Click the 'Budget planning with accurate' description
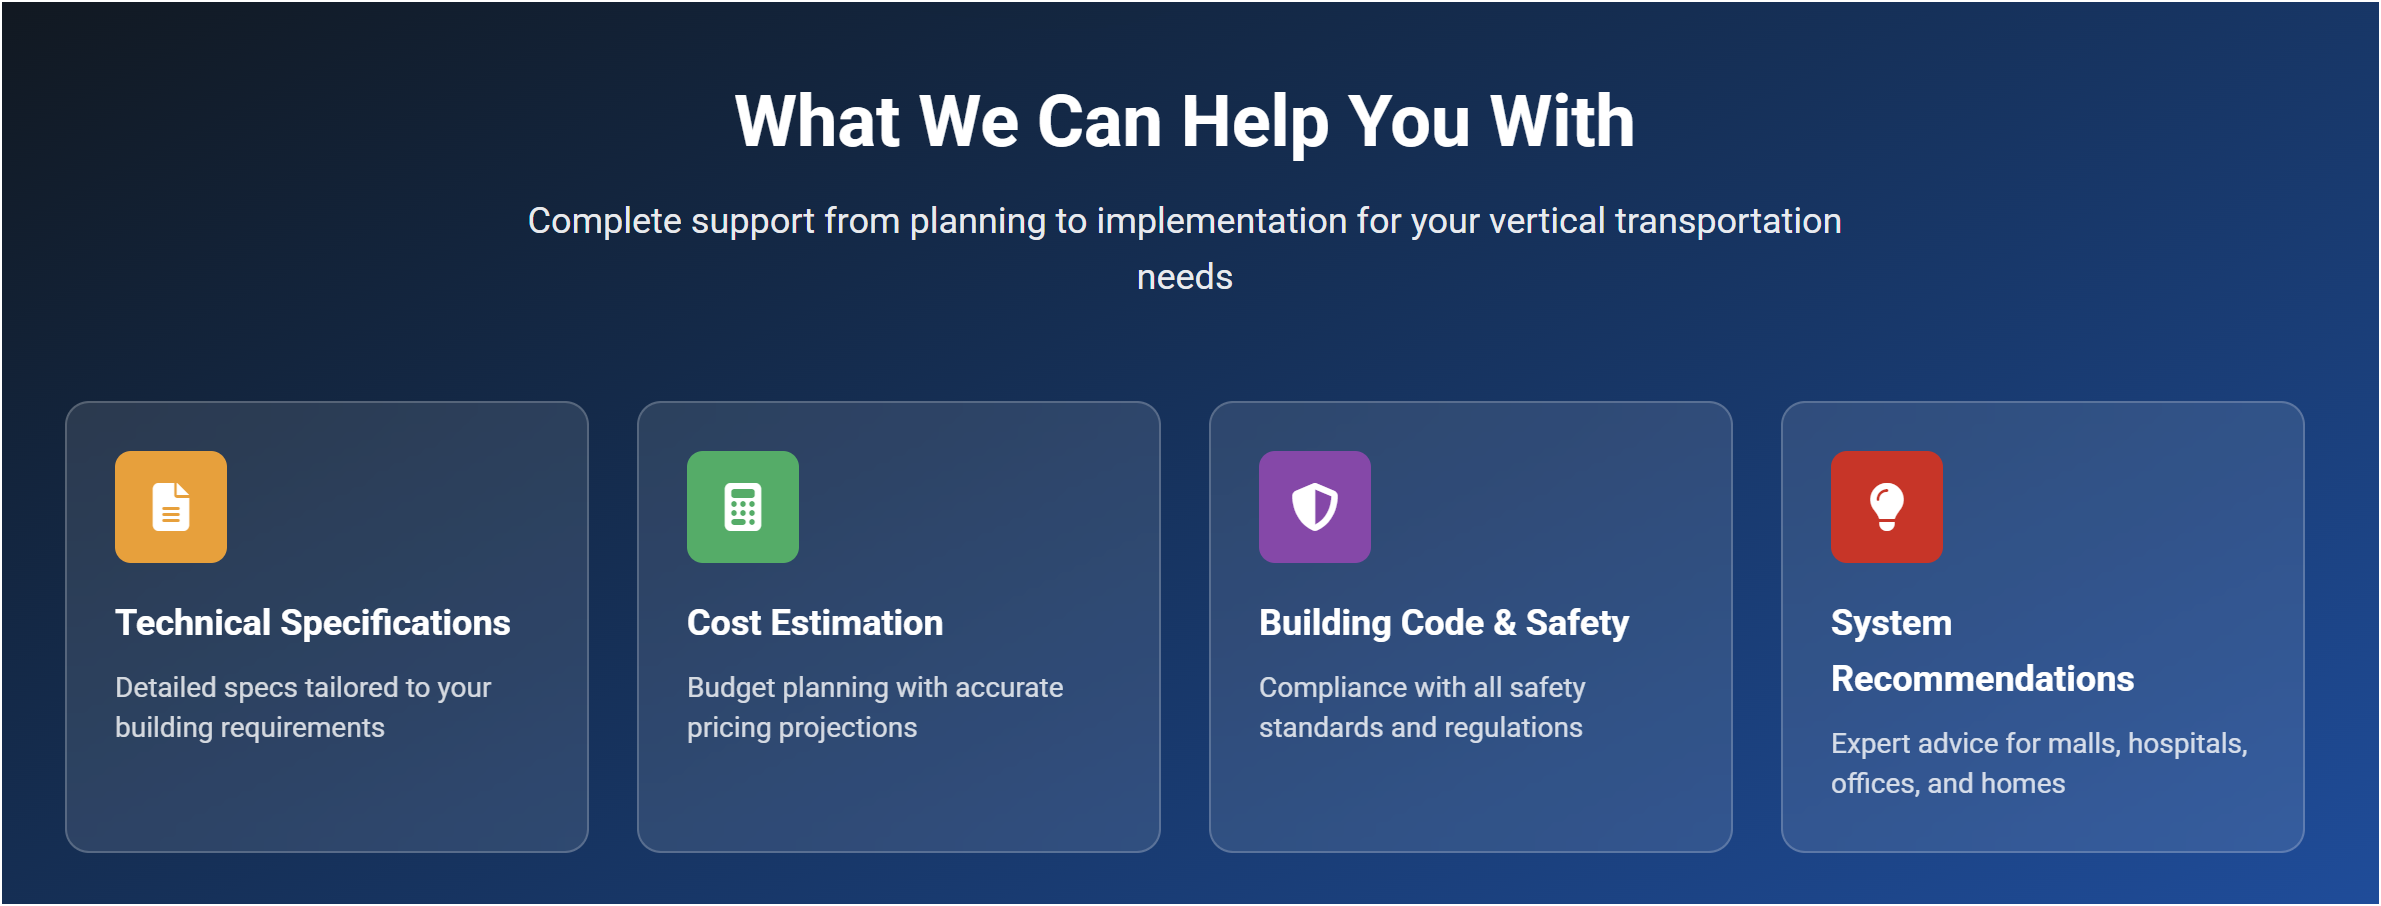The height and width of the screenshot is (906, 2381). coord(875,707)
